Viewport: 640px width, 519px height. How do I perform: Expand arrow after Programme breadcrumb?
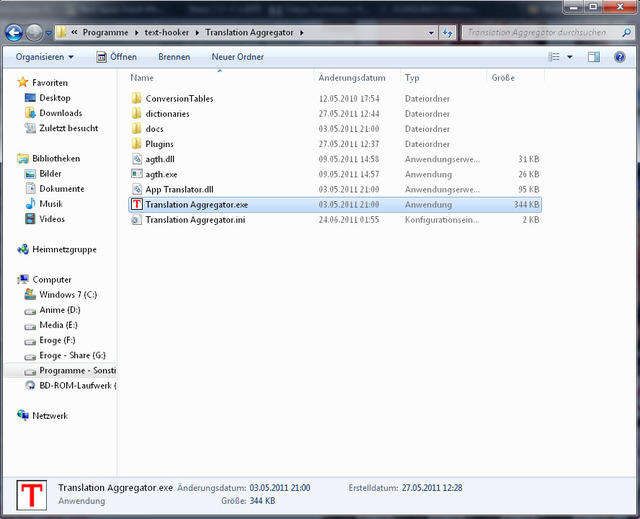tap(136, 33)
